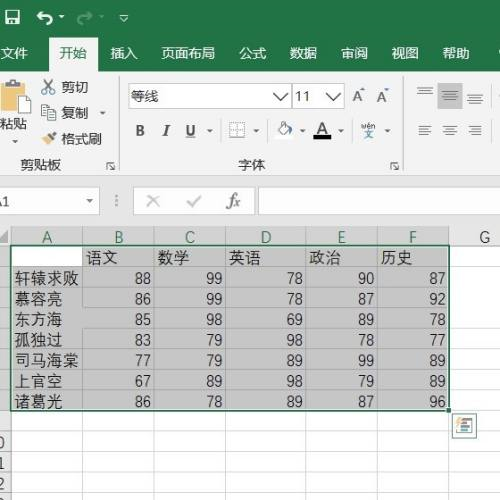
Task: Click the 诸葛光 name cell
Action: pyautogui.click(x=47, y=401)
